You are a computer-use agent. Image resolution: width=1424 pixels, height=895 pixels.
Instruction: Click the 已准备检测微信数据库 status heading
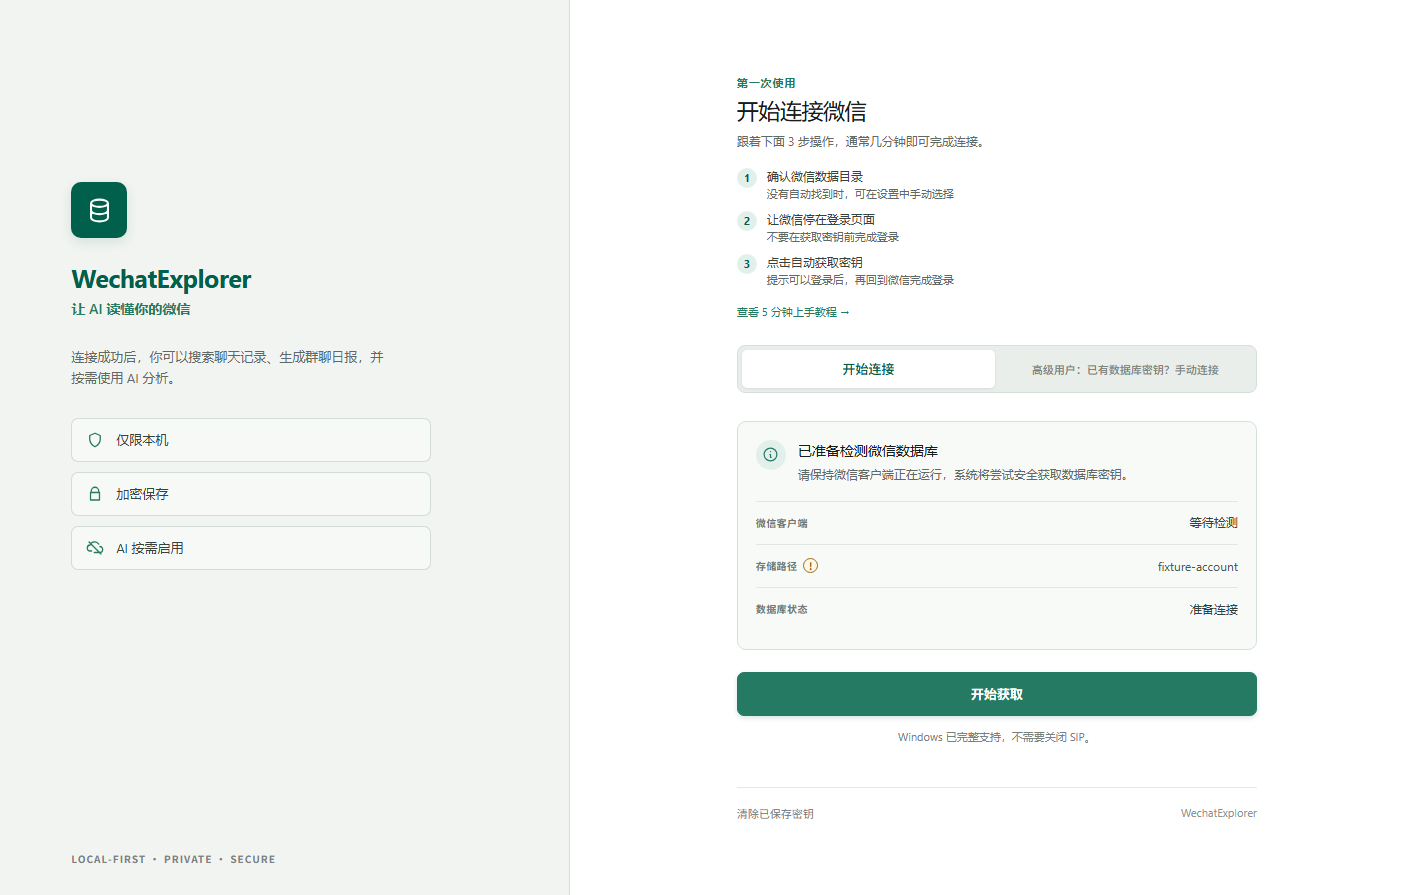(x=868, y=452)
